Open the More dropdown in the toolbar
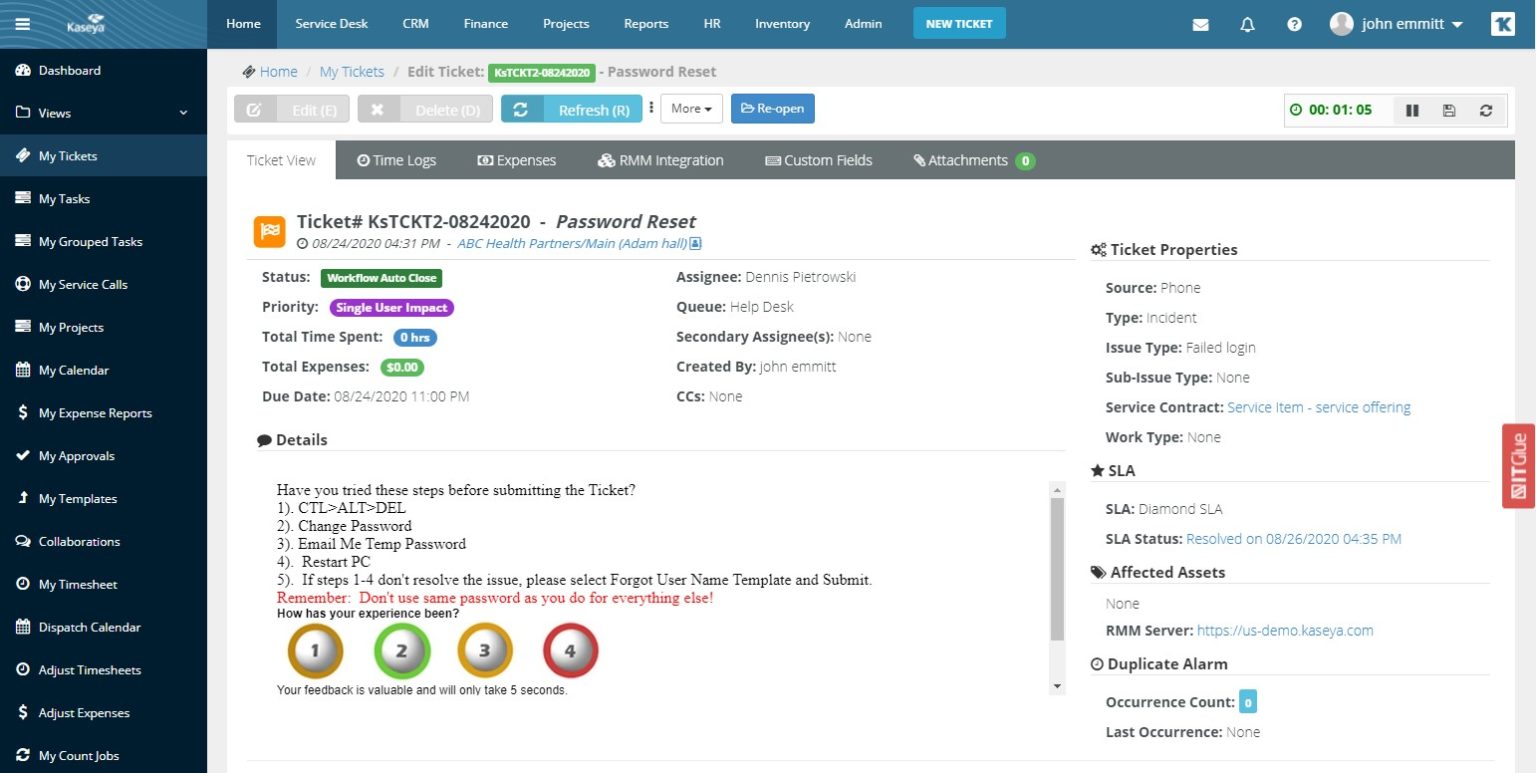 click(691, 109)
